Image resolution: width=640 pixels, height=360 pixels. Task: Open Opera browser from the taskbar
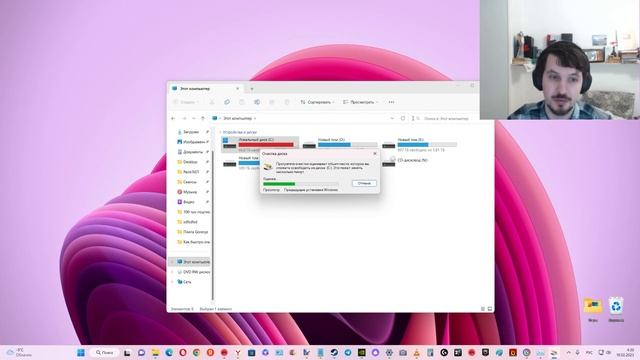pyautogui.click(x=183, y=353)
